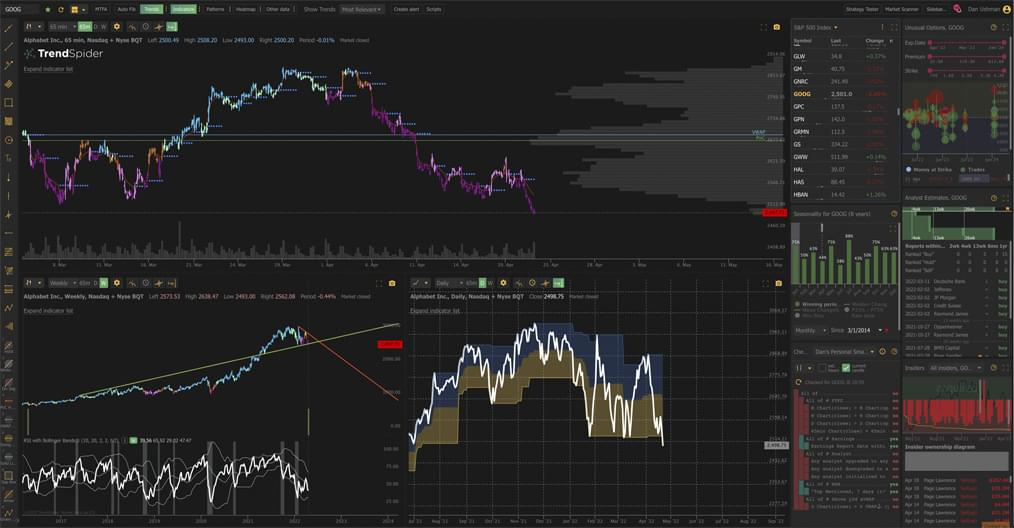Uncheck the green current candle checkbox
1014x528 pixels.
coord(845,368)
